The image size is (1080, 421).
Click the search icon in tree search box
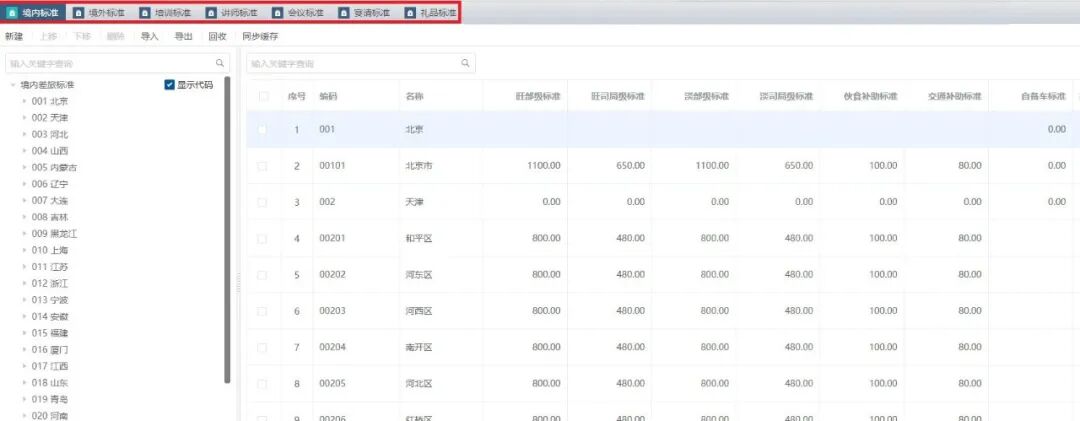[220, 63]
